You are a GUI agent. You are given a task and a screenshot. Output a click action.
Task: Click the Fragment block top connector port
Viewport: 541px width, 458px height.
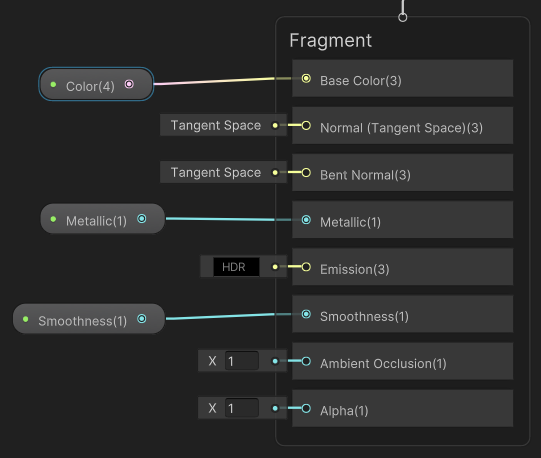403,17
